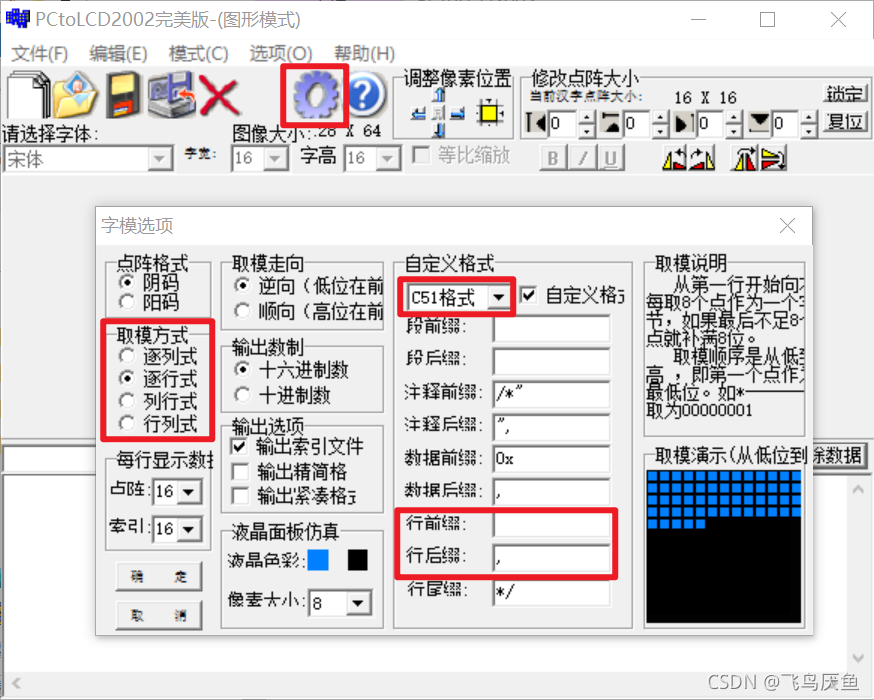Click the horizontal flip icon
Image resolution: width=874 pixels, height=700 pixels.
pos(744,159)
